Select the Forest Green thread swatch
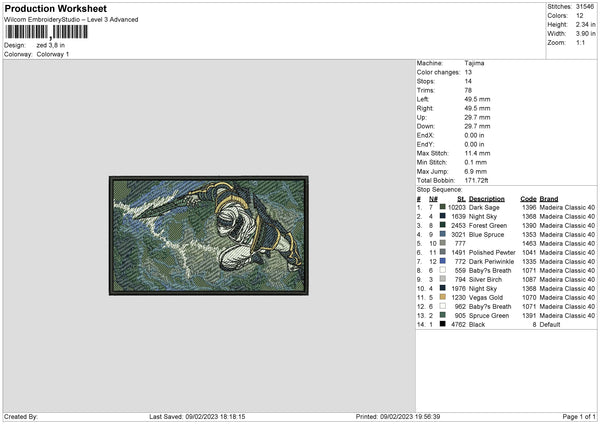 tap(441, 224)
